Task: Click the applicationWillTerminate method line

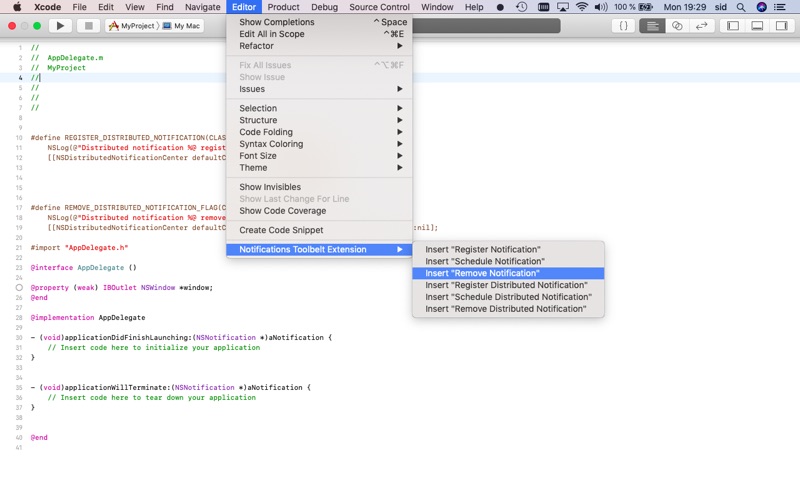Action: coord(170,388)
